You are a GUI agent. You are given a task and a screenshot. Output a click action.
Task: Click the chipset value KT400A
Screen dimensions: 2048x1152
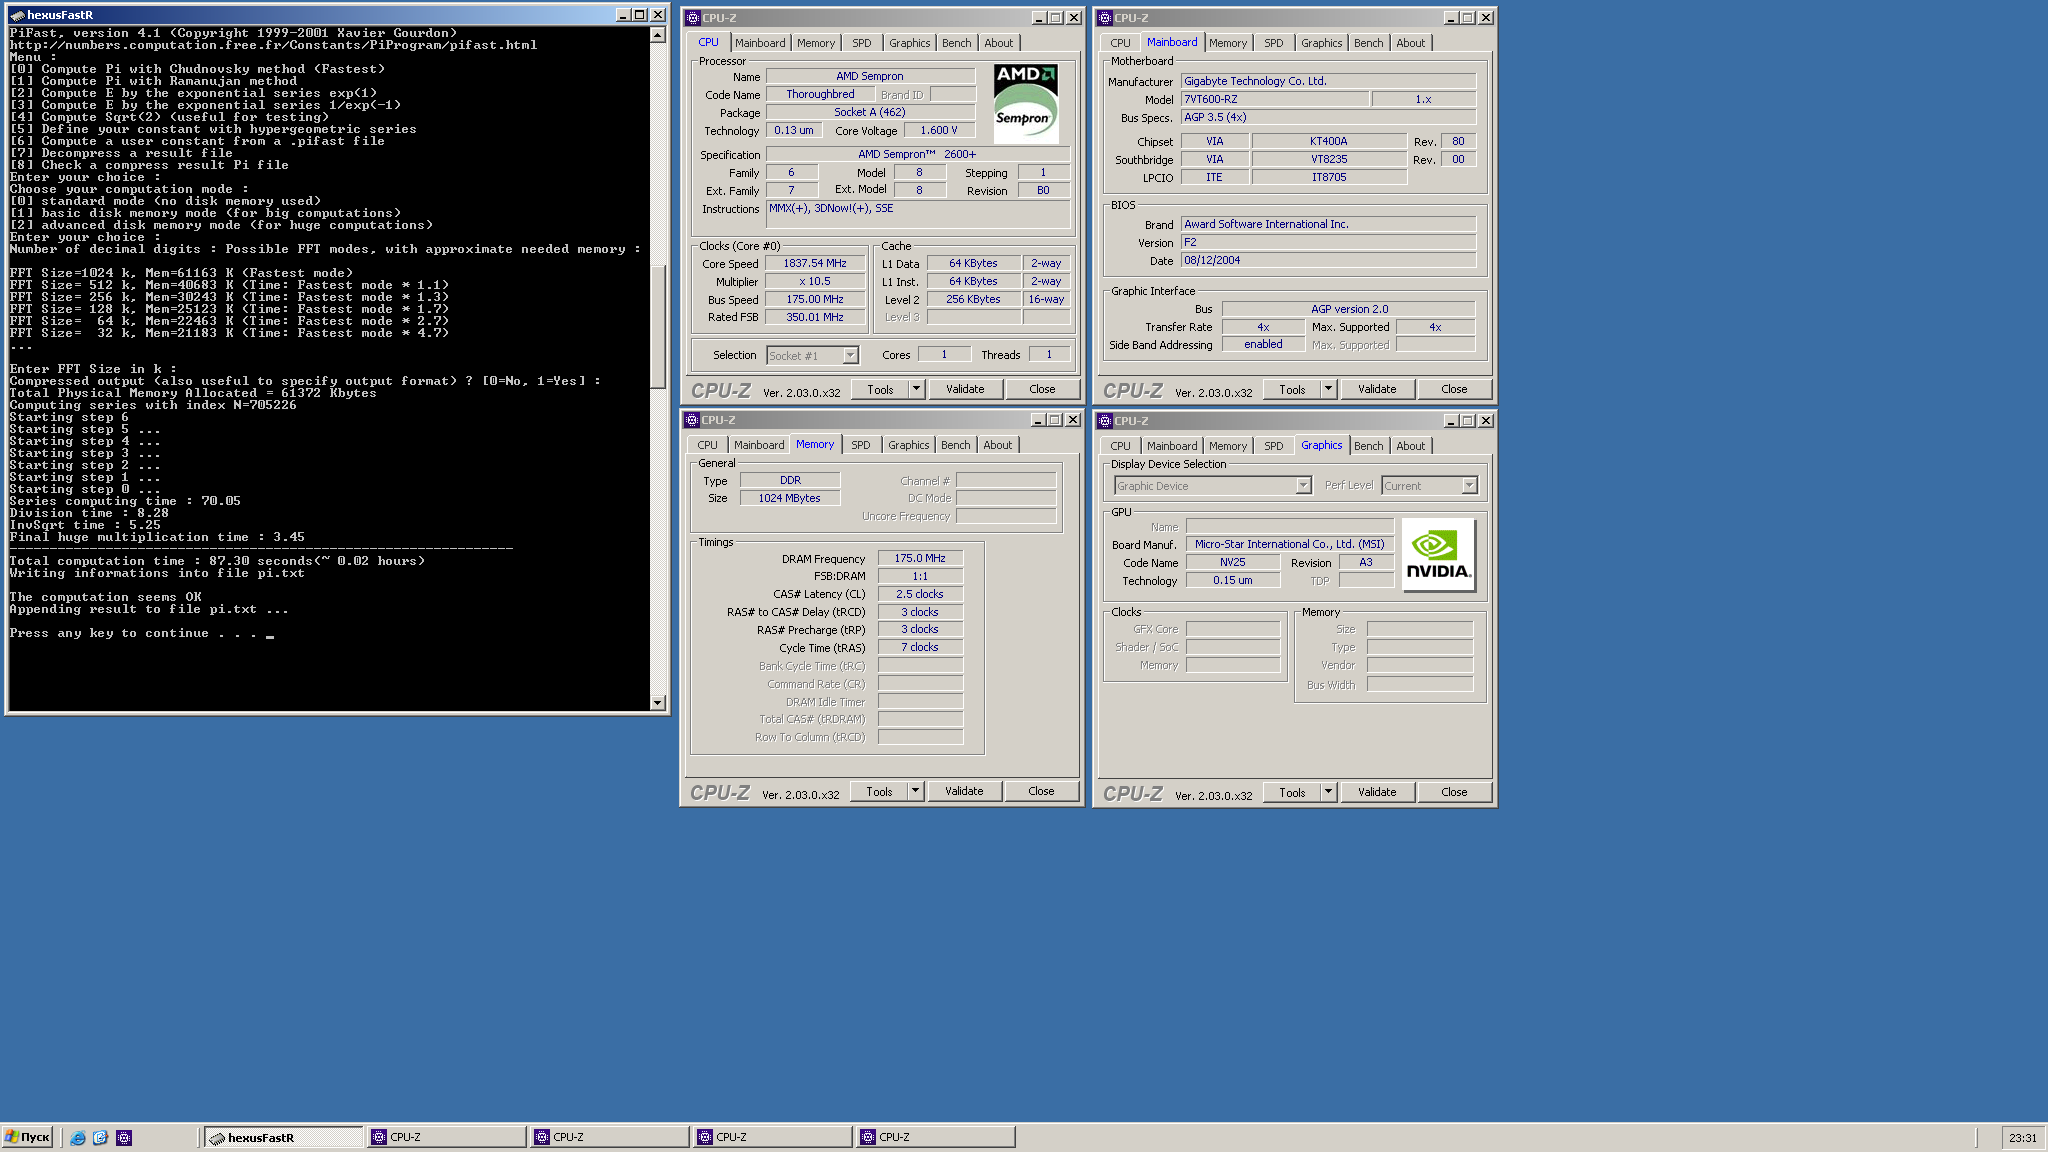tap(1329, 142)
